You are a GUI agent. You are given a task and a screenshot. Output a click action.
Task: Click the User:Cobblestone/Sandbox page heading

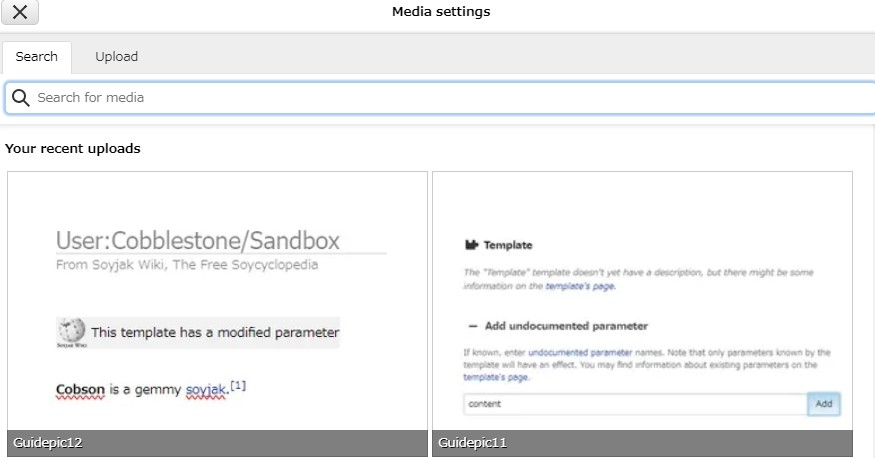click(x=198, y=240)
